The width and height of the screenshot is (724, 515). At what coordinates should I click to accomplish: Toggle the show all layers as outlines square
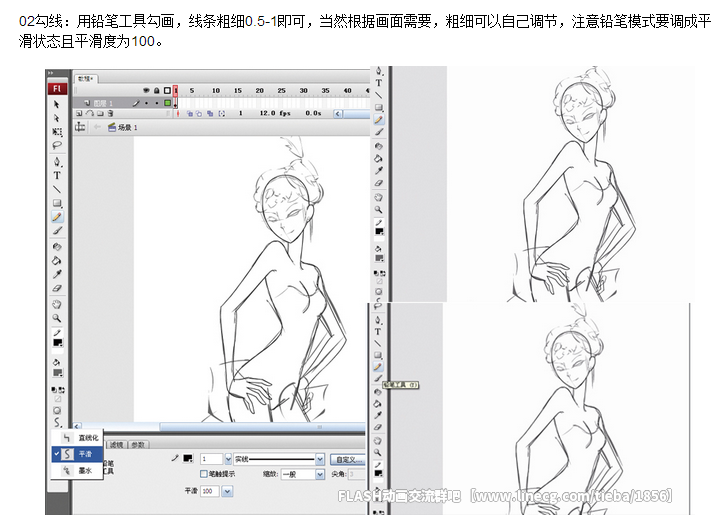(167, 91)
